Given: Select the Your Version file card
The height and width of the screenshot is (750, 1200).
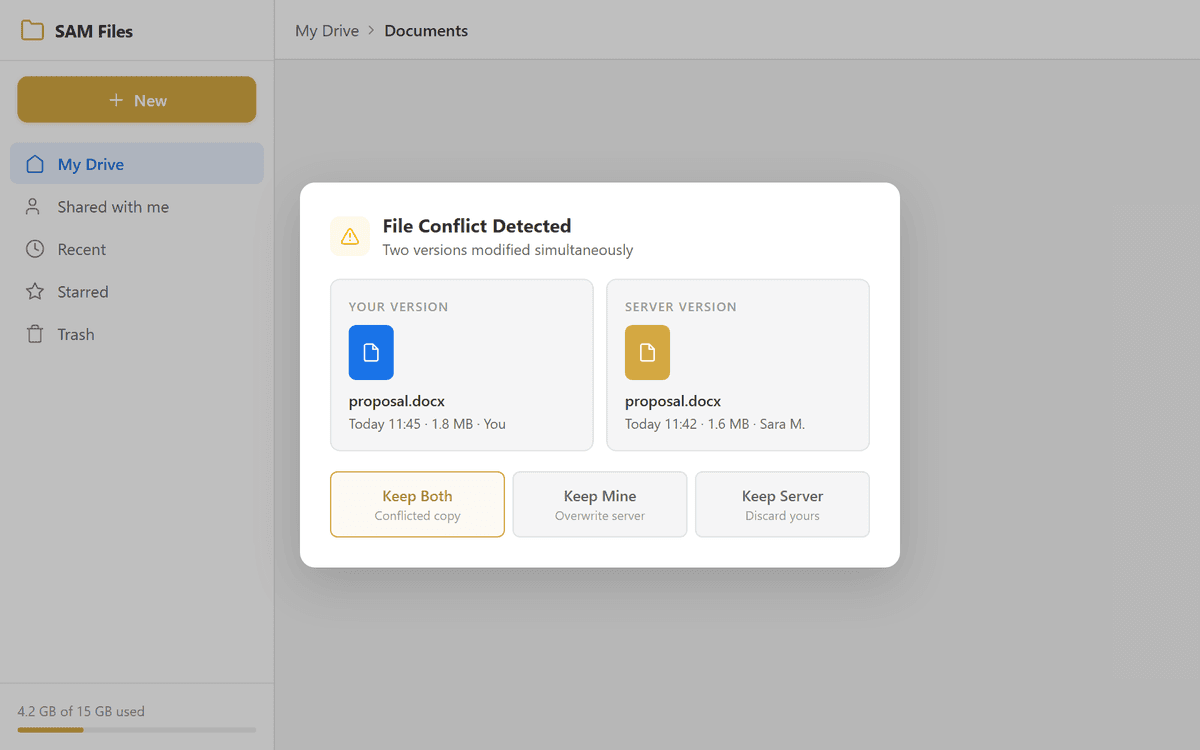Looking at the screenshot, I should [461, 365].
